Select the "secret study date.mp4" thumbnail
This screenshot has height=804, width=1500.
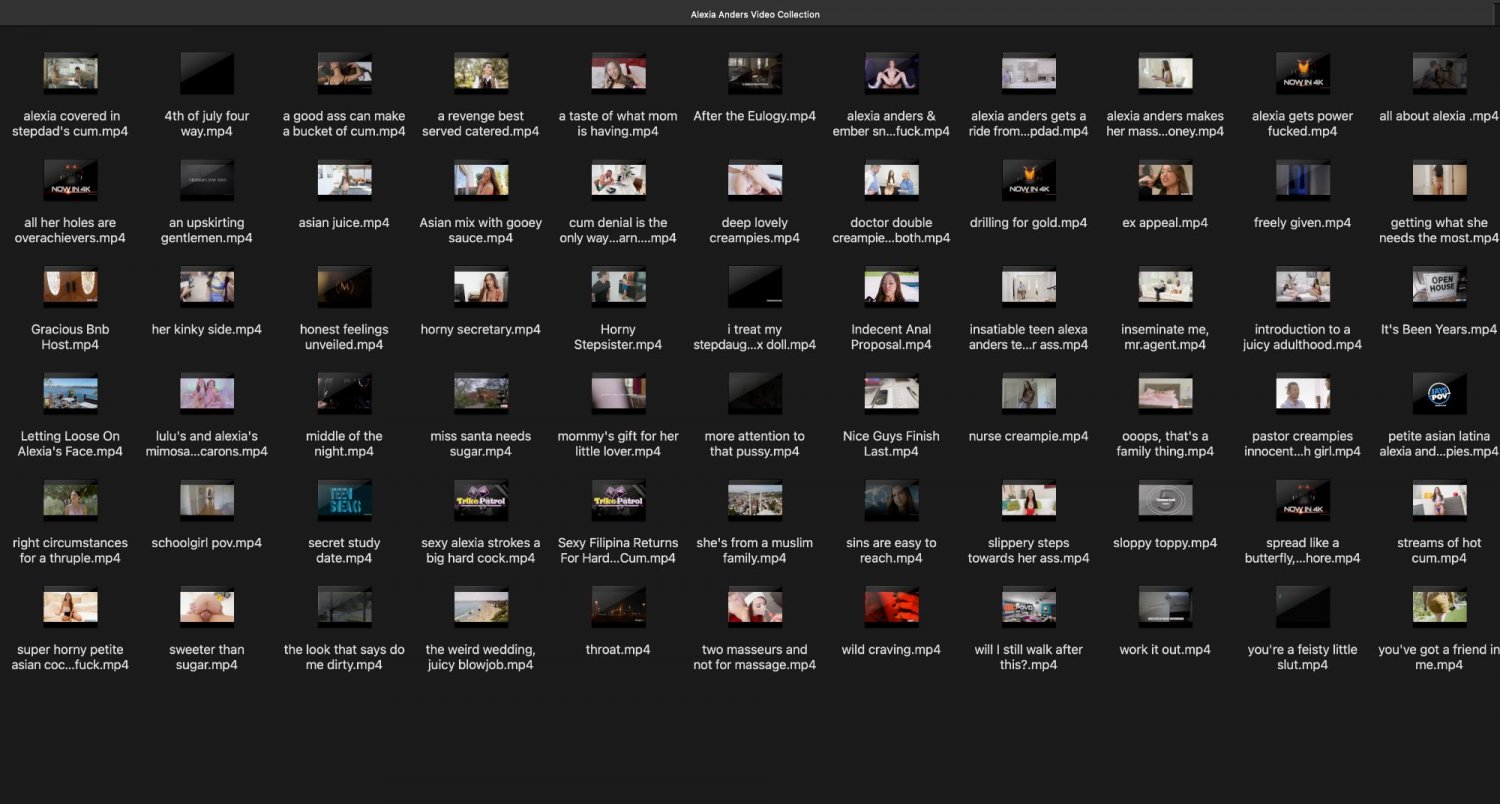(343, 498)
